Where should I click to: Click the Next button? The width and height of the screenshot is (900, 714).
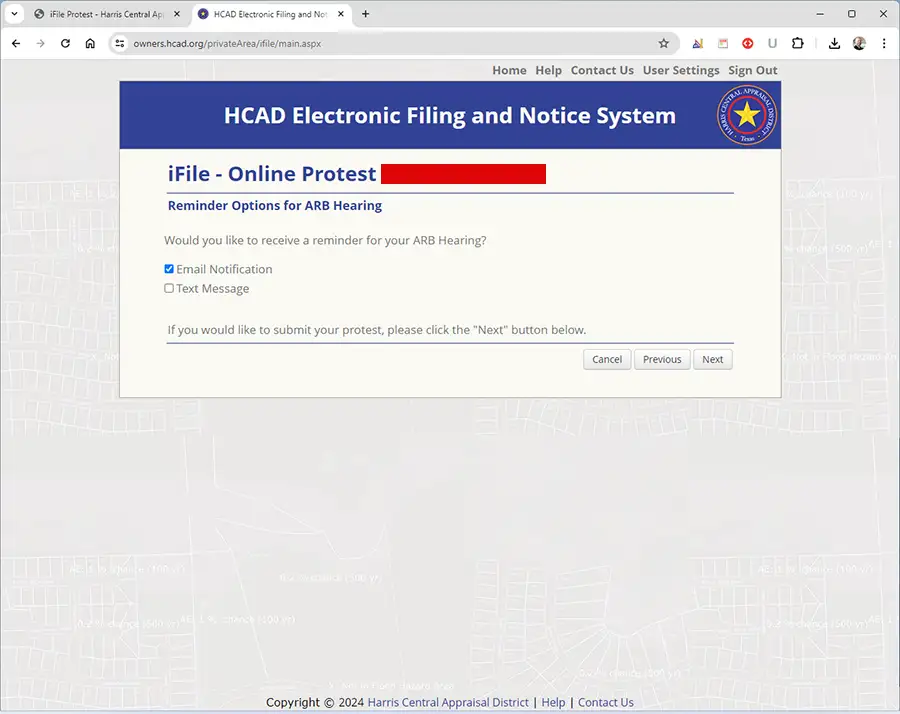tap(712, 359)
